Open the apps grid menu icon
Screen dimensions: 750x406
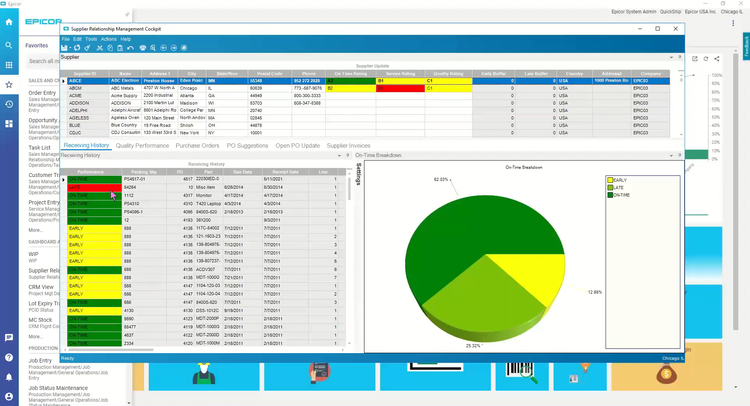[x=9, y=64]
